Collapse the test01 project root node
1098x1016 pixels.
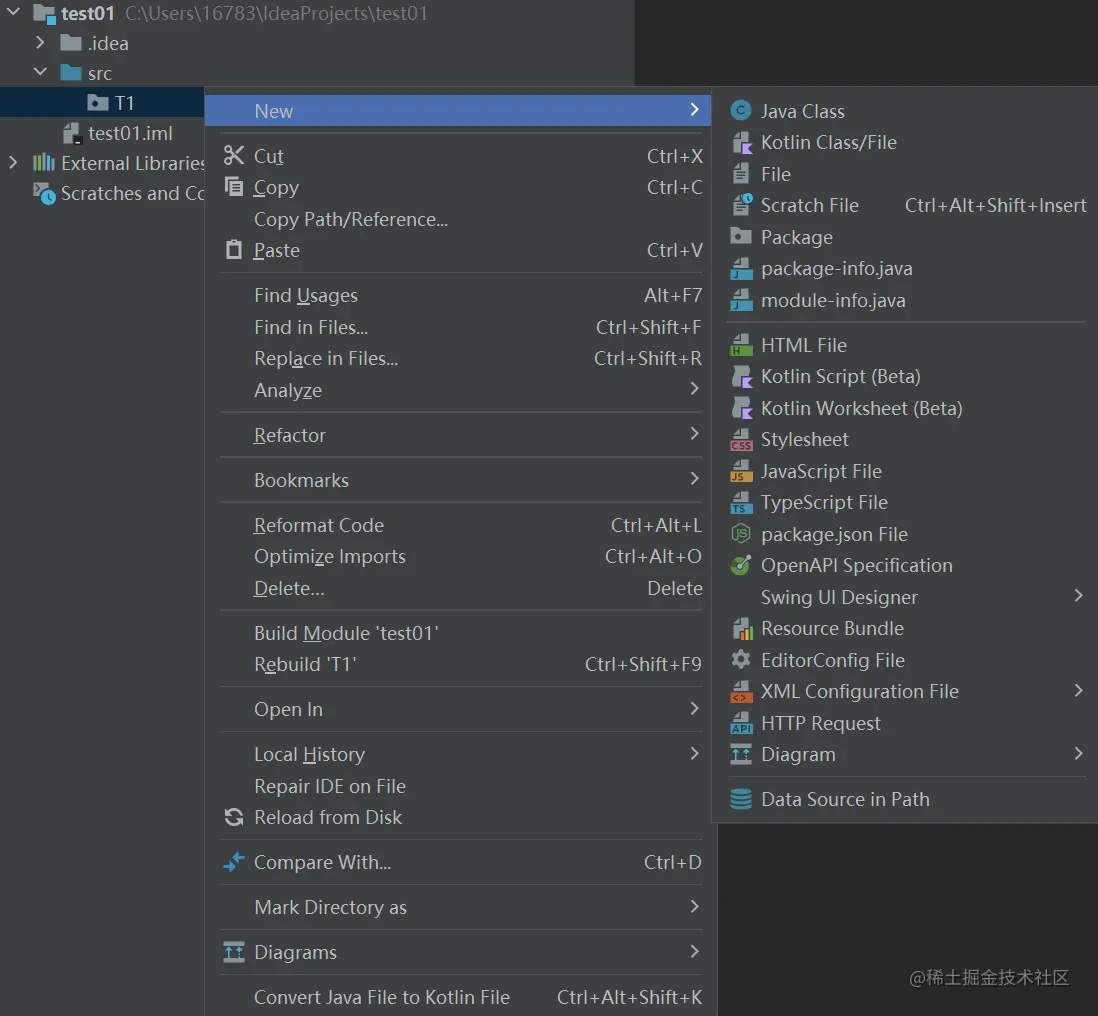(13, 12)
